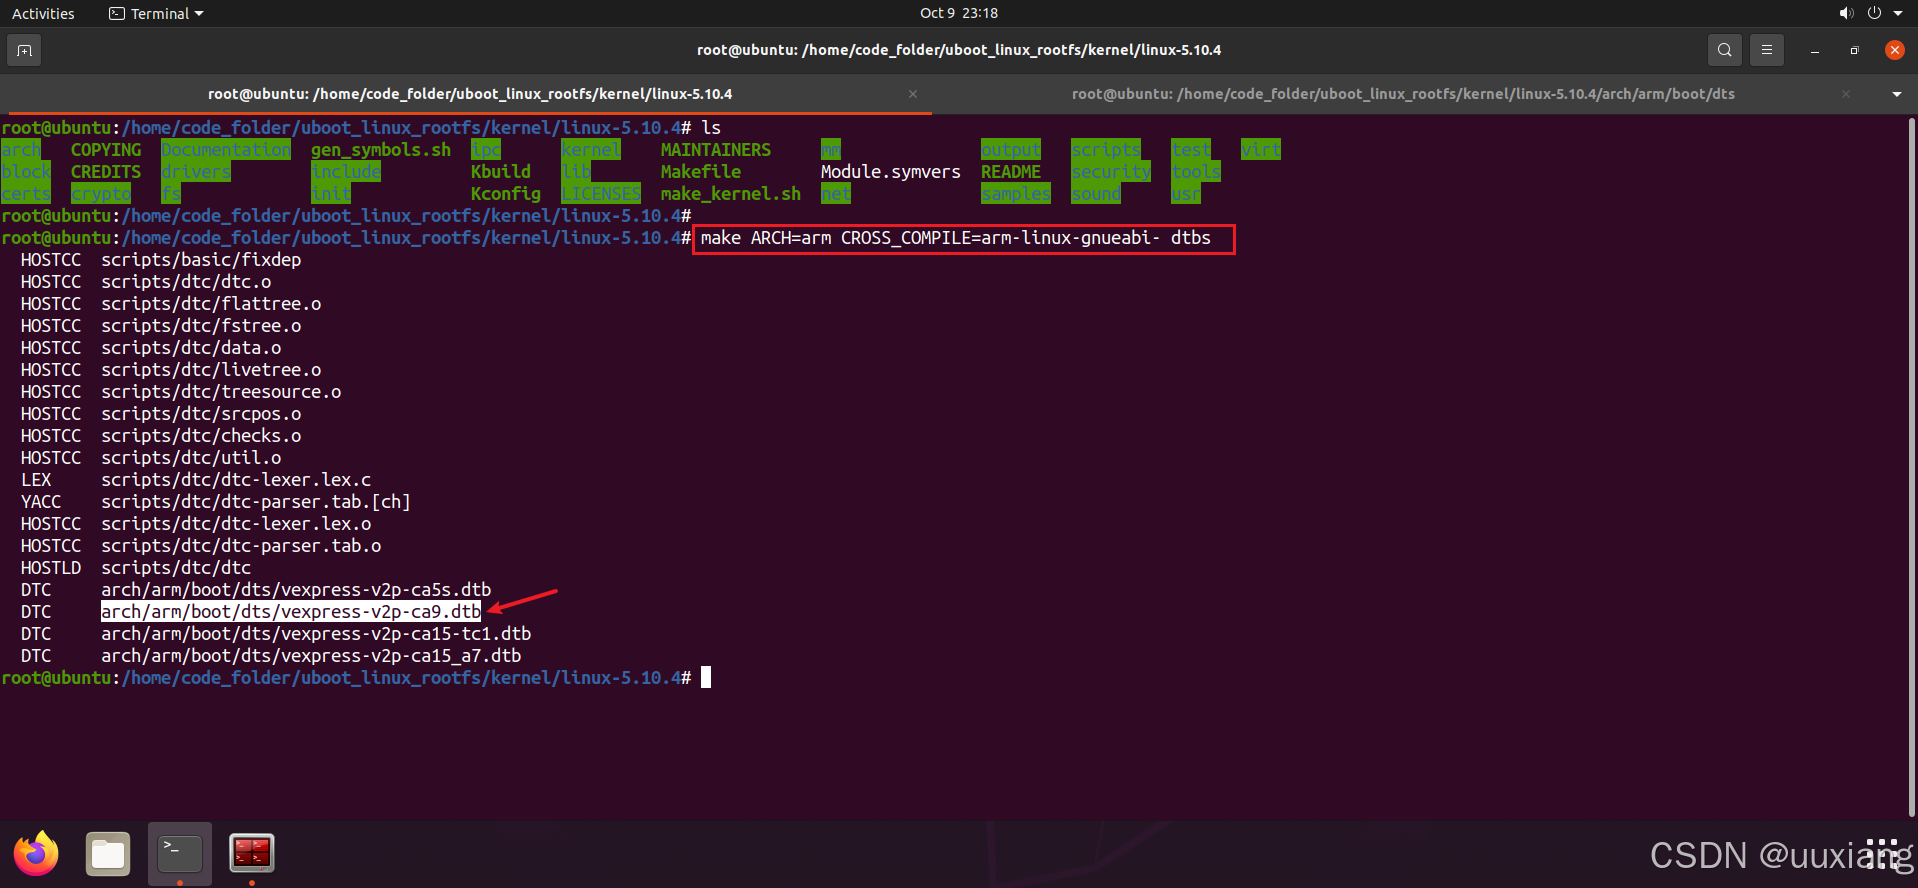Click the power icon in the top bar

pos(1874,13)
